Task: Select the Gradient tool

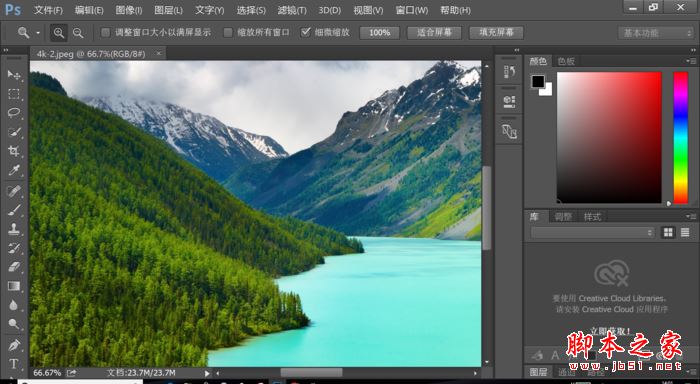Action: 14,286
